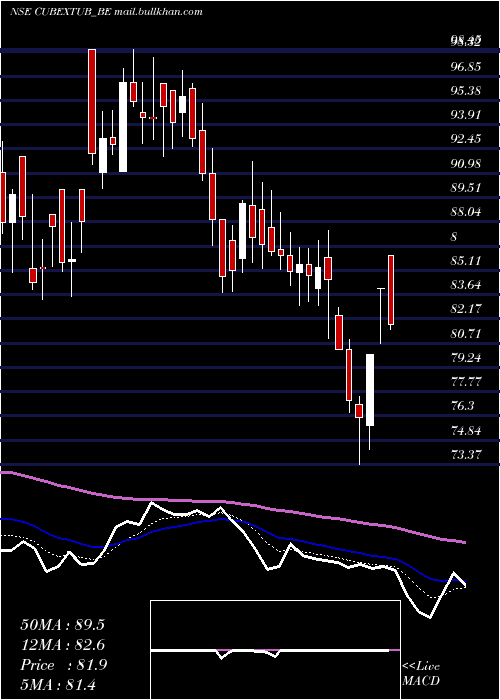Image resolution: width=500 pixels, height=700 pixels.
Task: Click the 74.84 price axis label
Action: click(466, 431)
